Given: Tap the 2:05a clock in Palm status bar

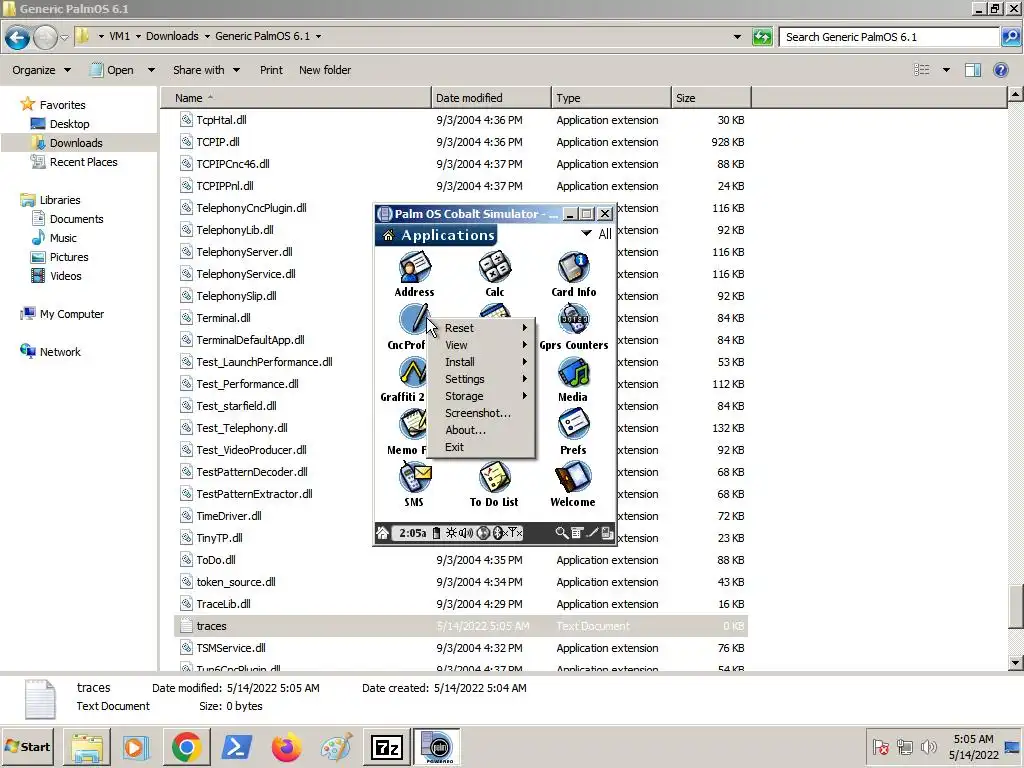Looking at the screenshot, I should click(x=412, y=533).
